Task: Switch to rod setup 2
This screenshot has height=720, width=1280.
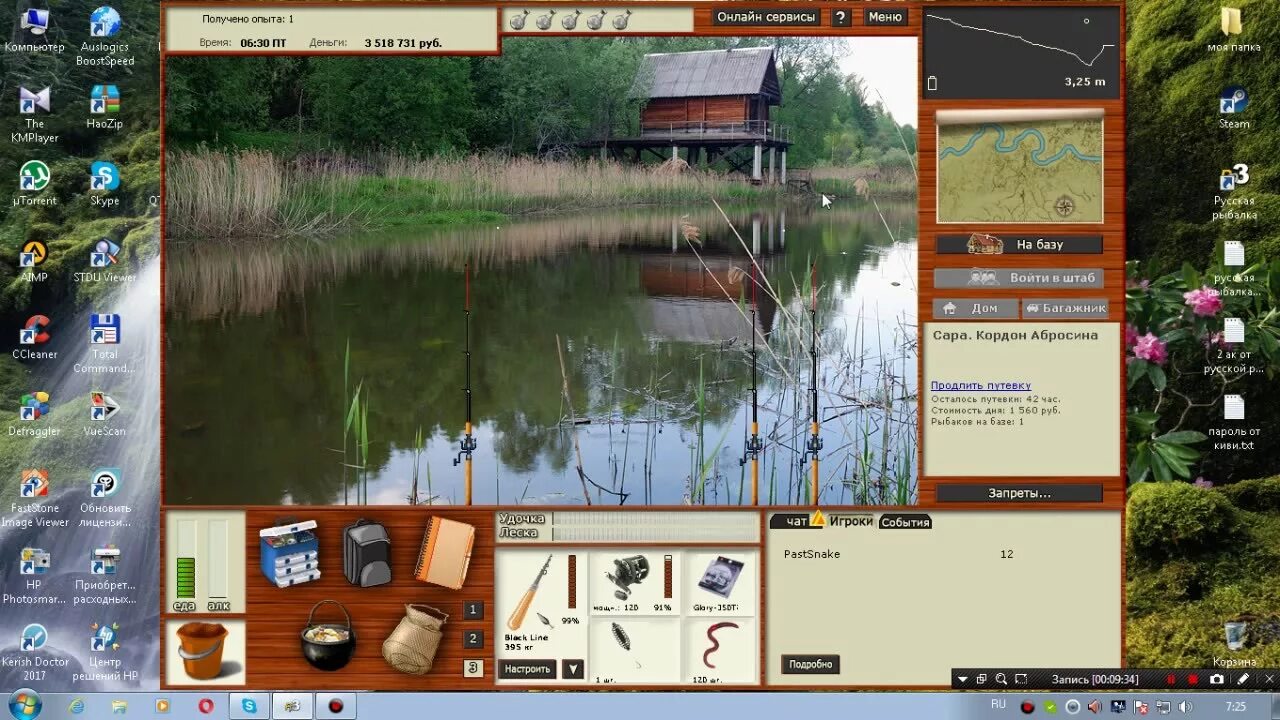Action: (x=473, y=639)
